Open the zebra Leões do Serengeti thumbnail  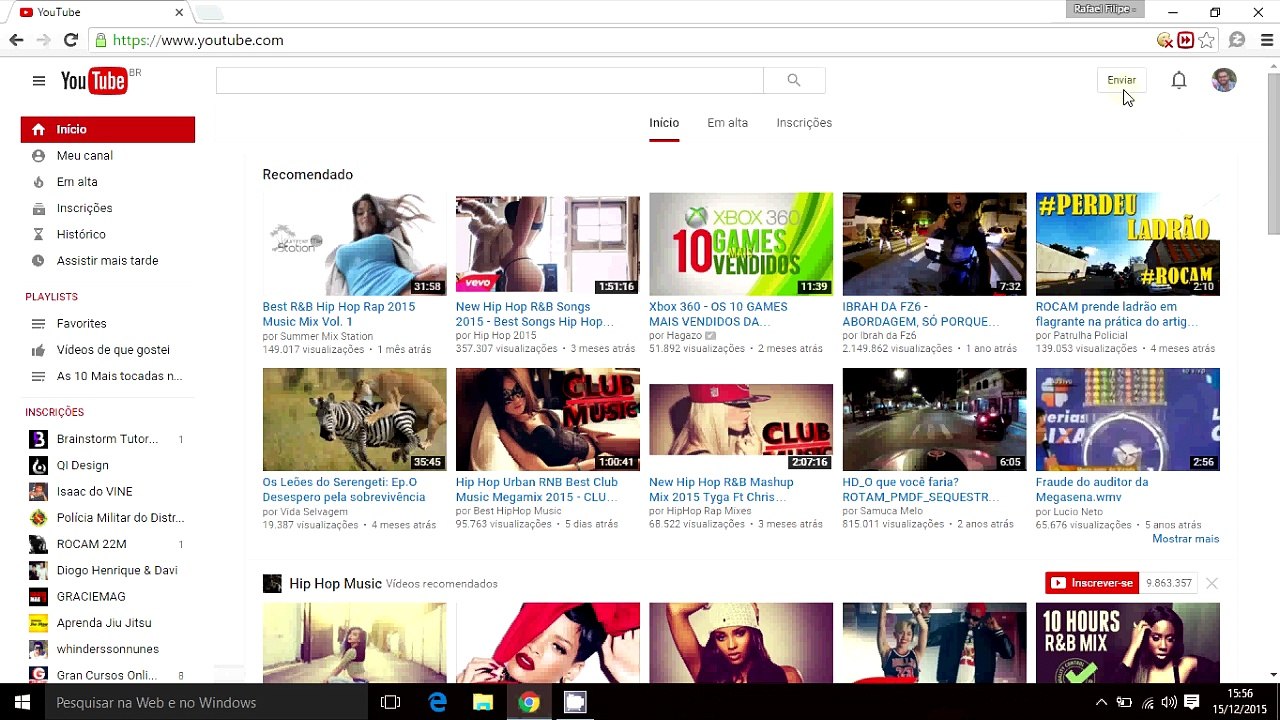click(355, 419)
